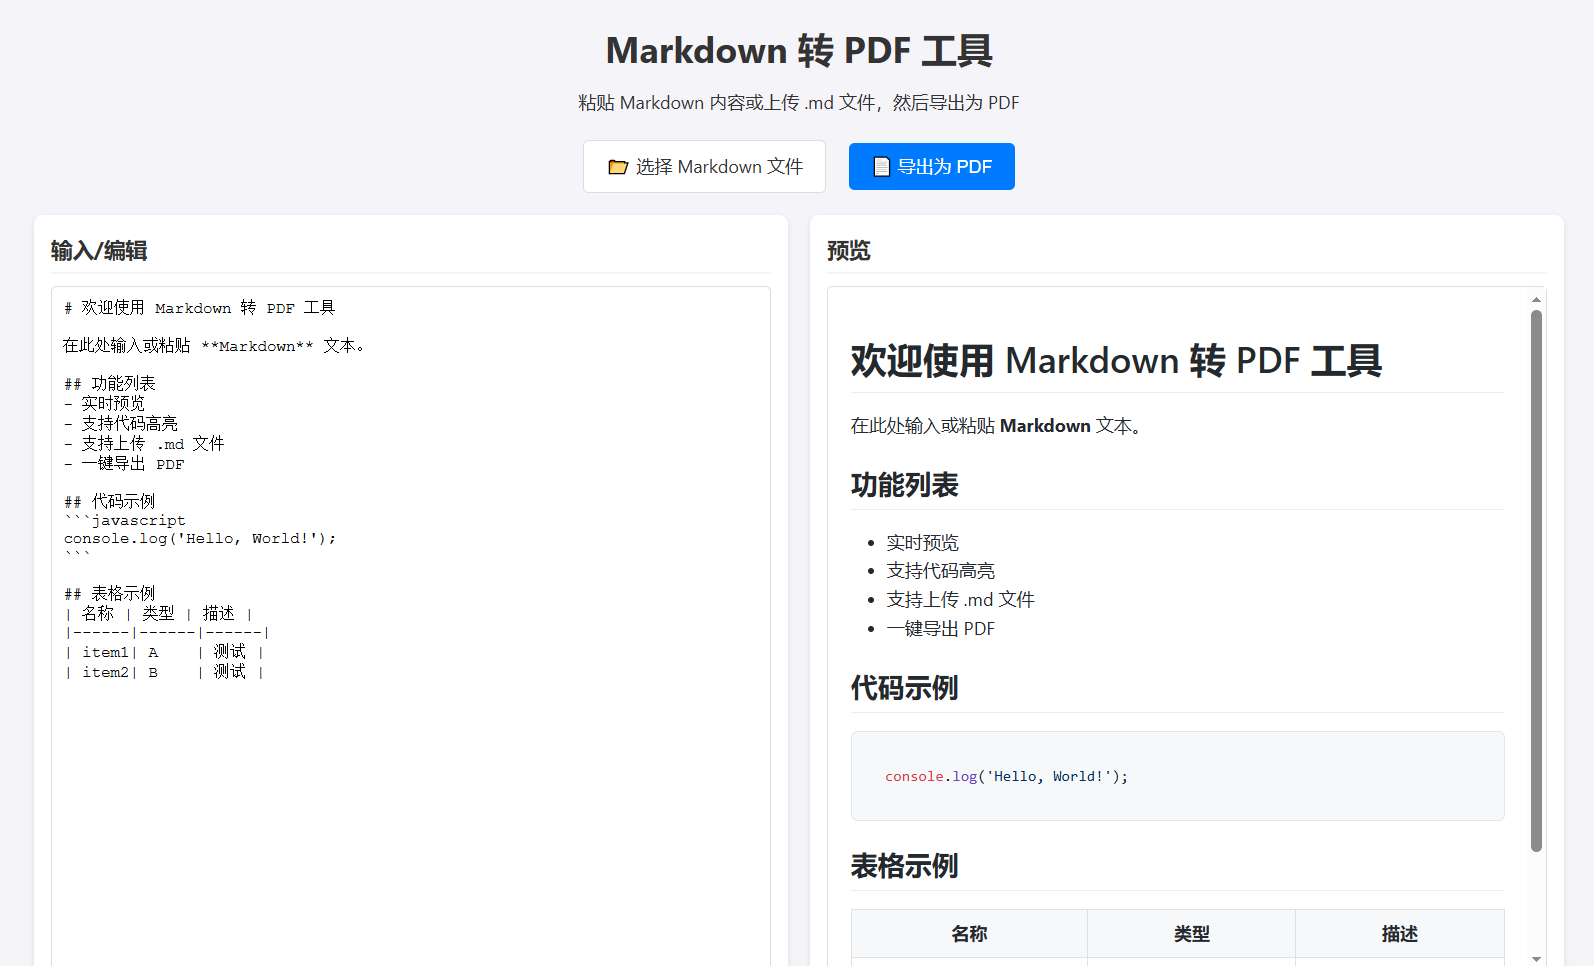
Task: Click the highlighted code block in the preview
Action: (1177, 776)
